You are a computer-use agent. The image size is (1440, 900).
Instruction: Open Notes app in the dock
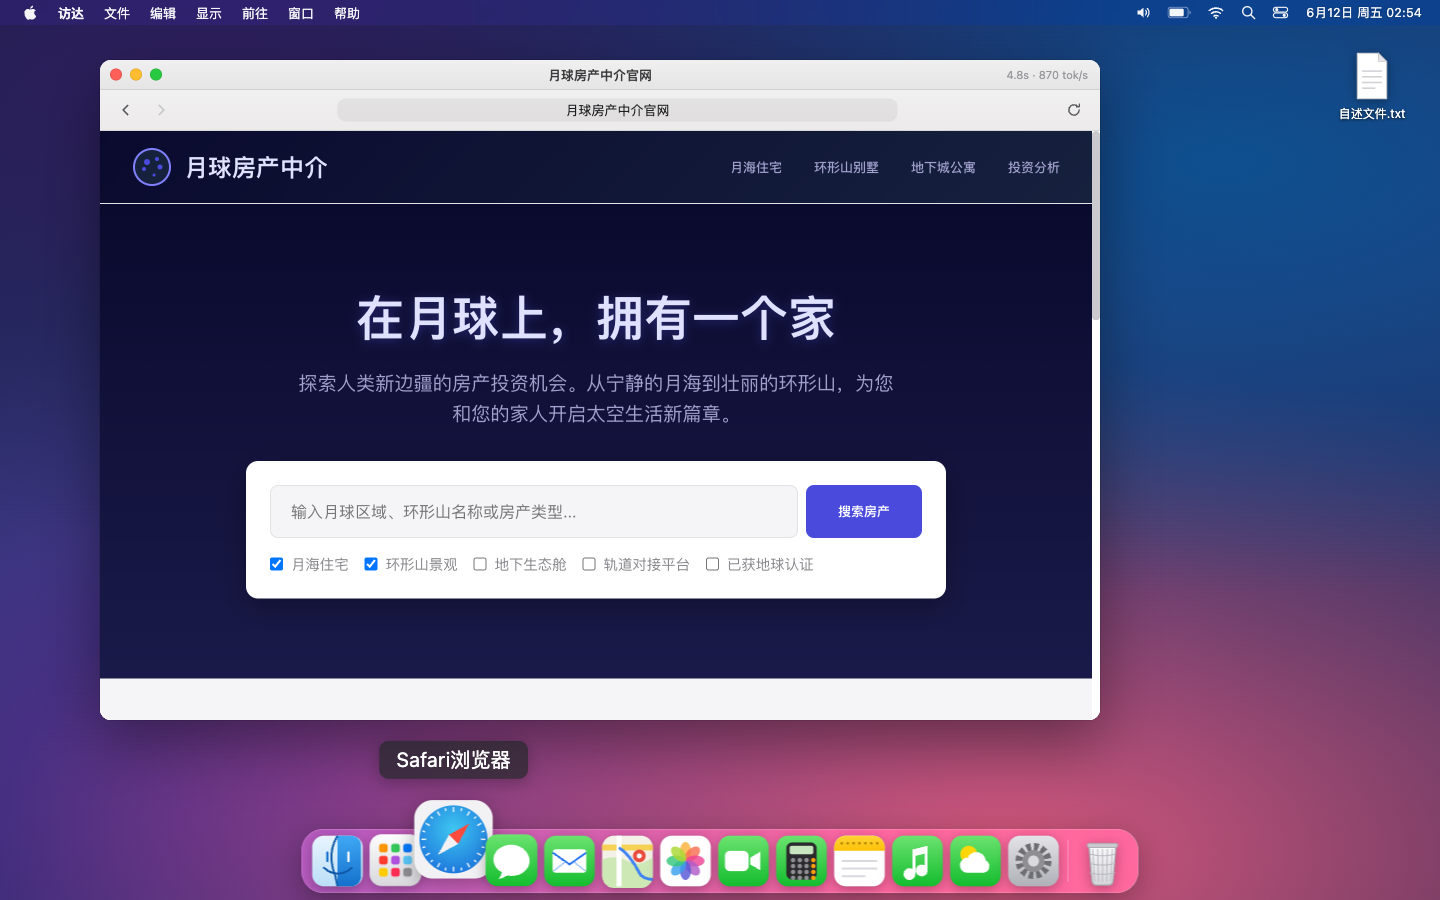(860, 861)
